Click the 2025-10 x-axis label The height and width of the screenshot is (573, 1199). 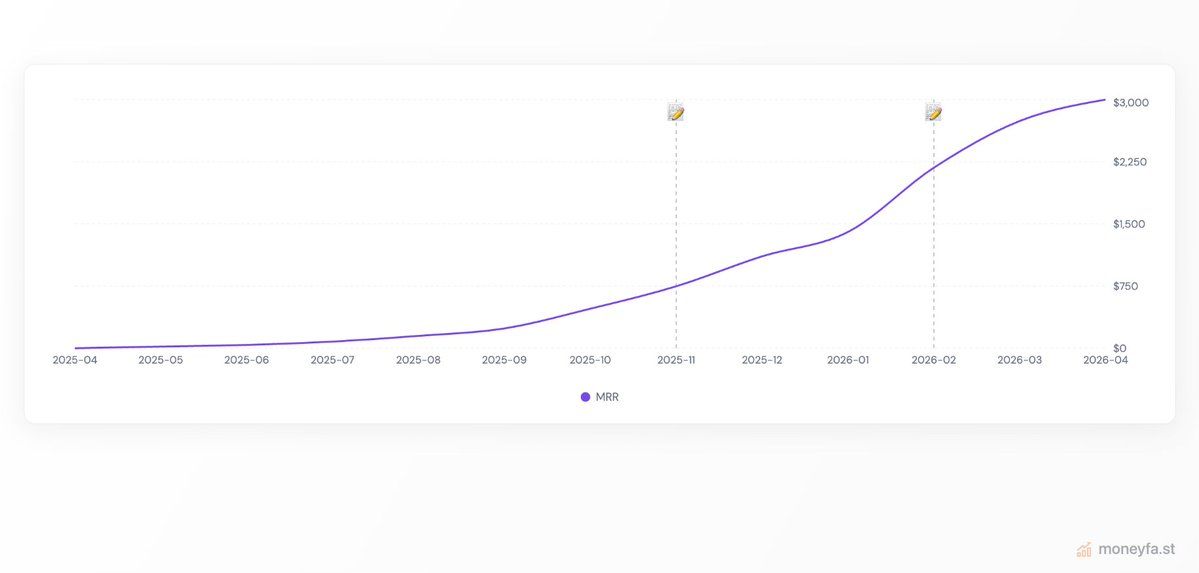[x=590, y=360]
